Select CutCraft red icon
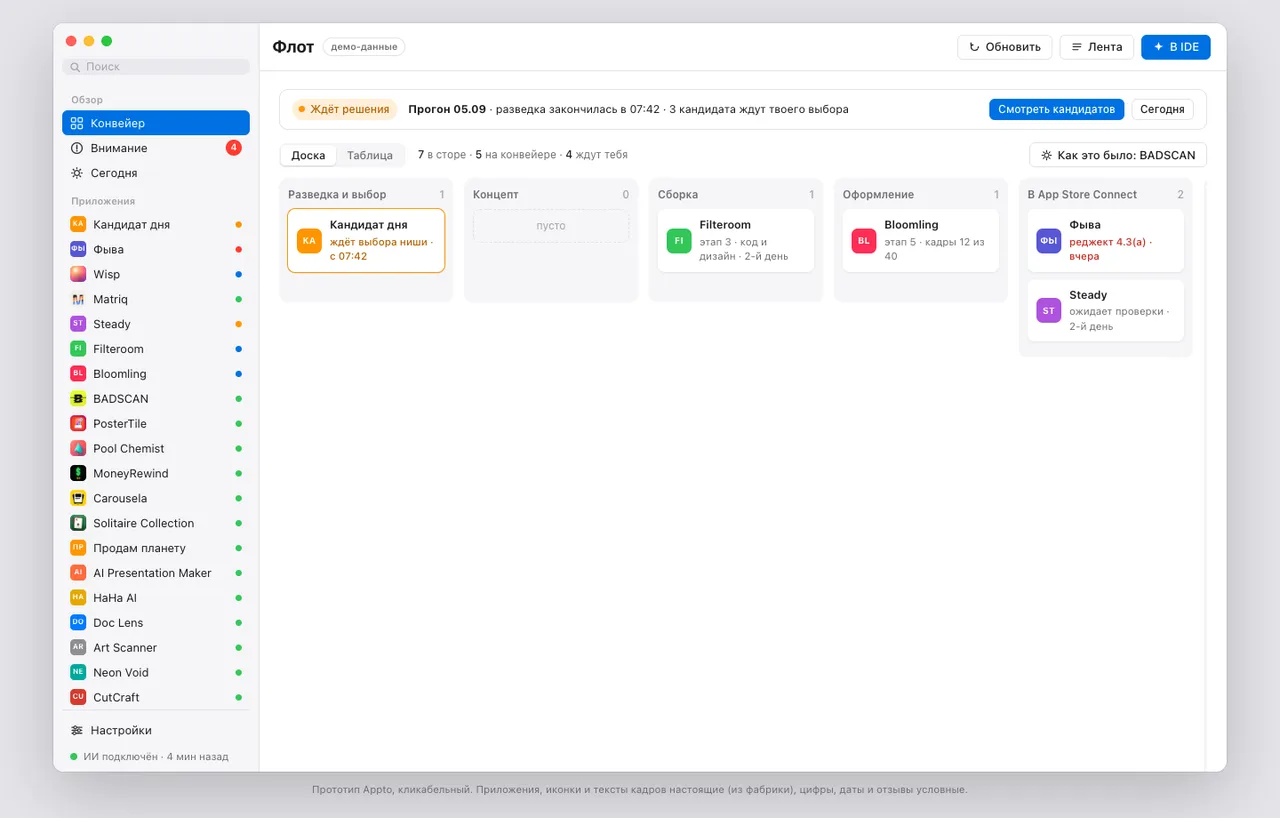This screenshot has height=818, width=1280. [78, 697]
